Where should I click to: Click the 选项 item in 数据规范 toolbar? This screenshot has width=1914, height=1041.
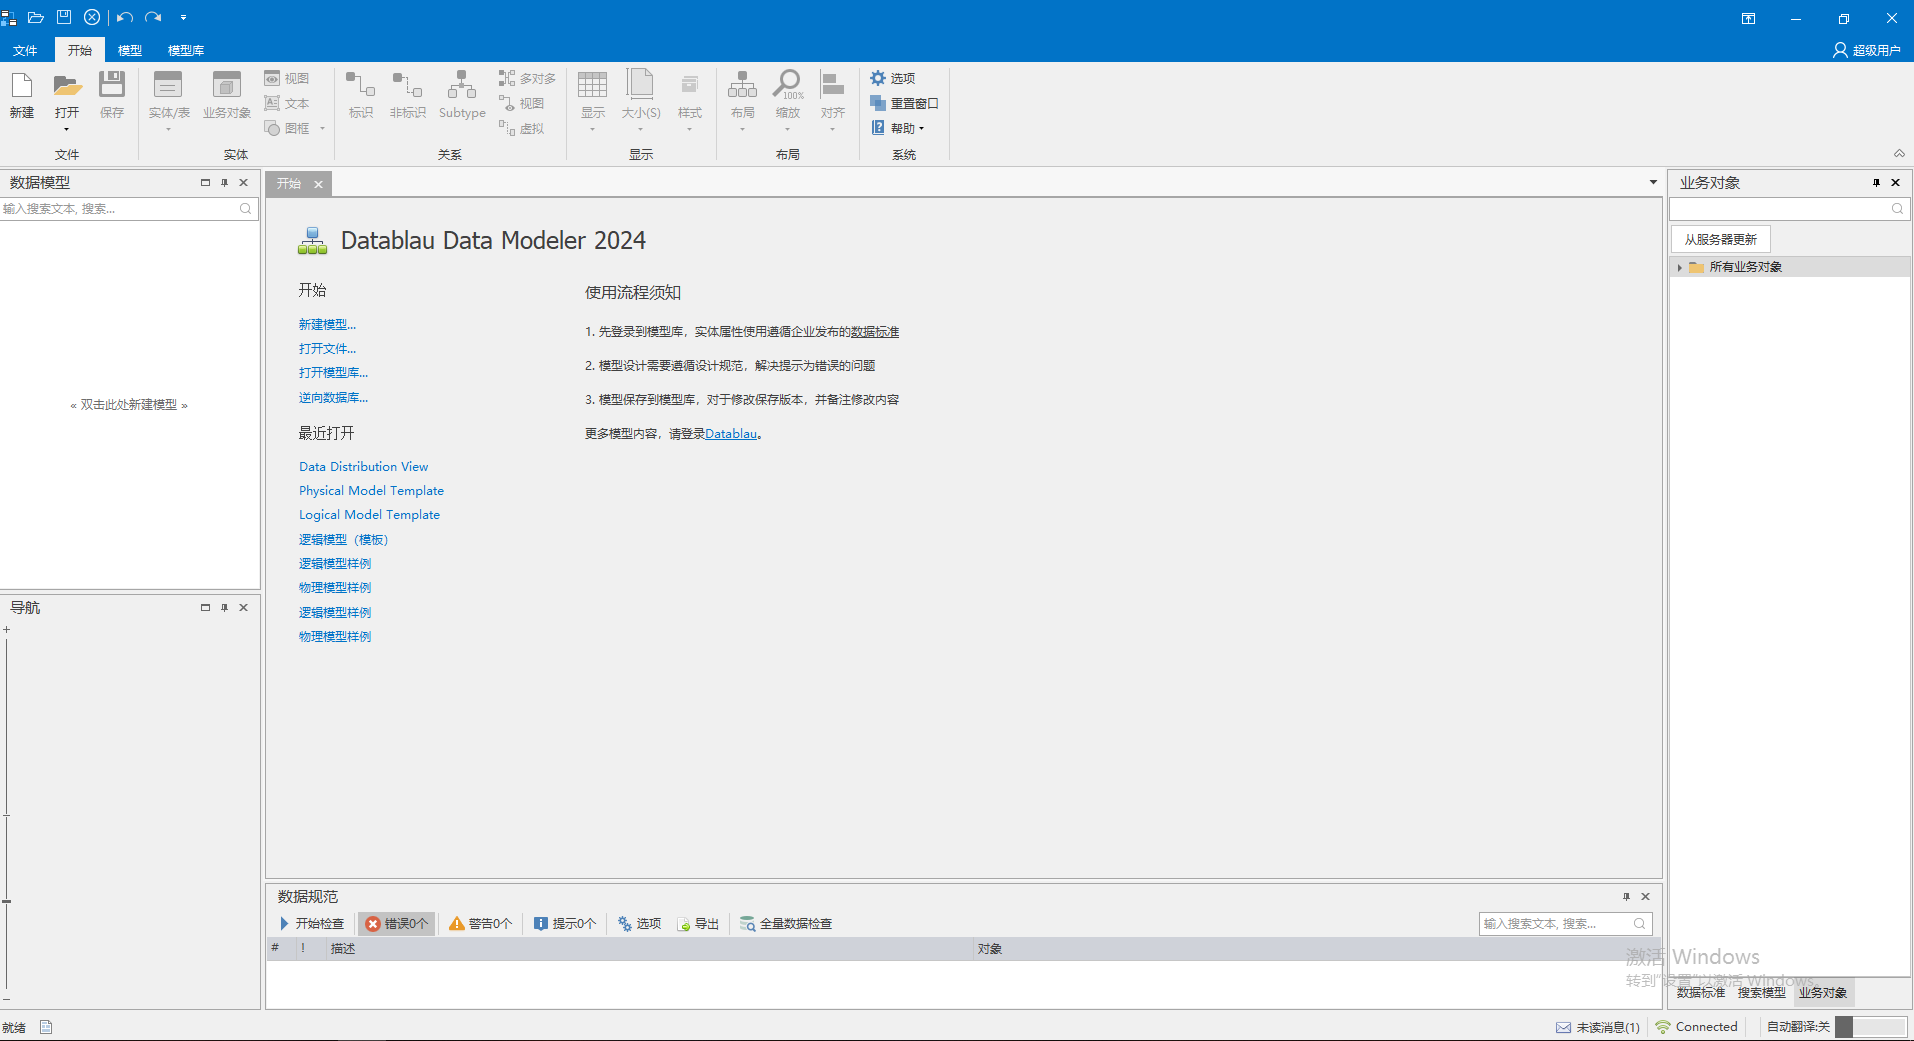[x=639, y=924]
